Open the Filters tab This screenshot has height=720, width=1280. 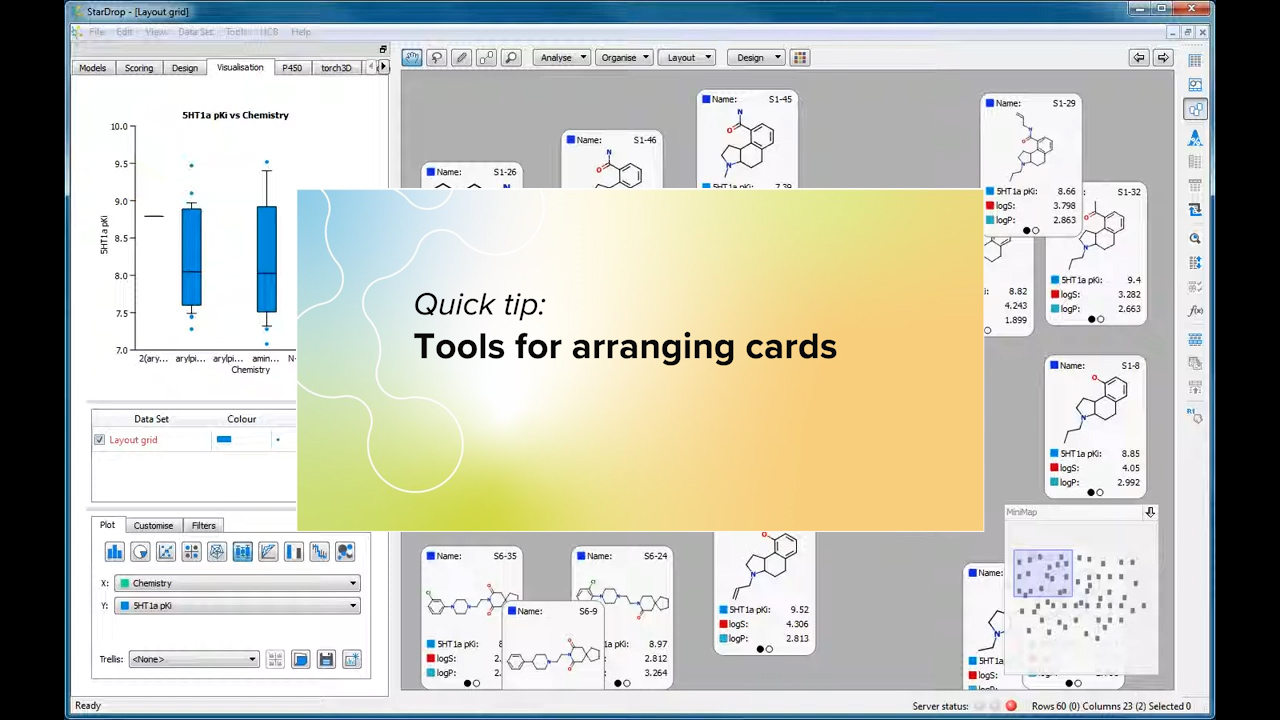pyautogui.click(x=204, y=525)
